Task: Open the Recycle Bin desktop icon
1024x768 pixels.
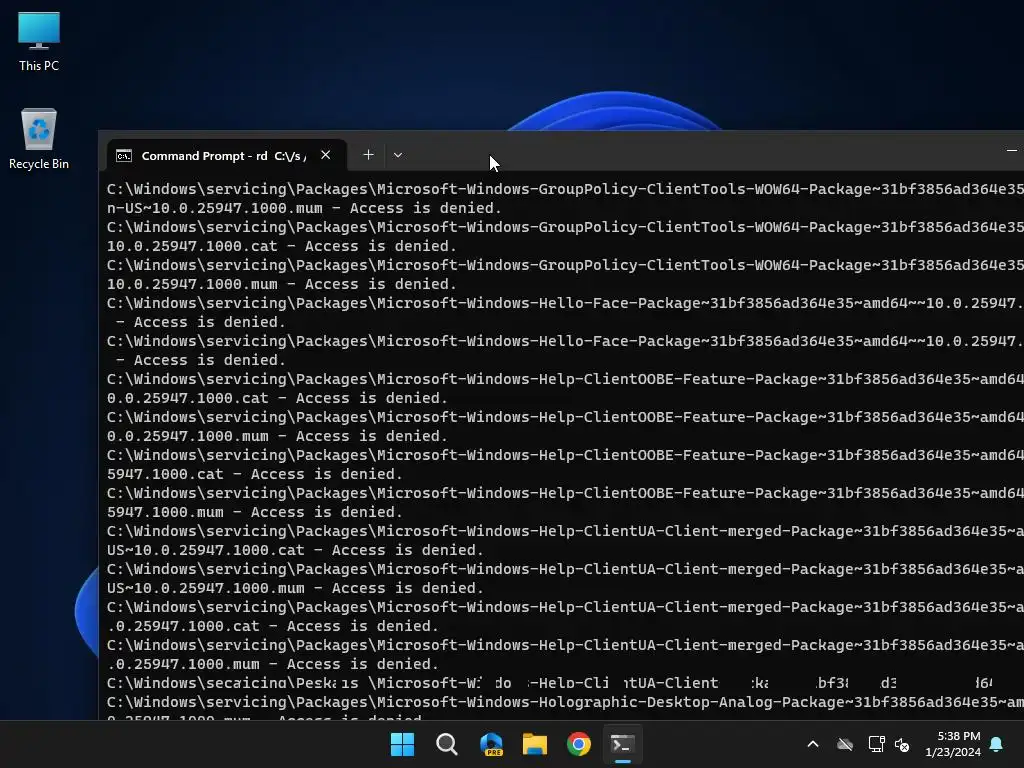Action: tap(39, 139)
